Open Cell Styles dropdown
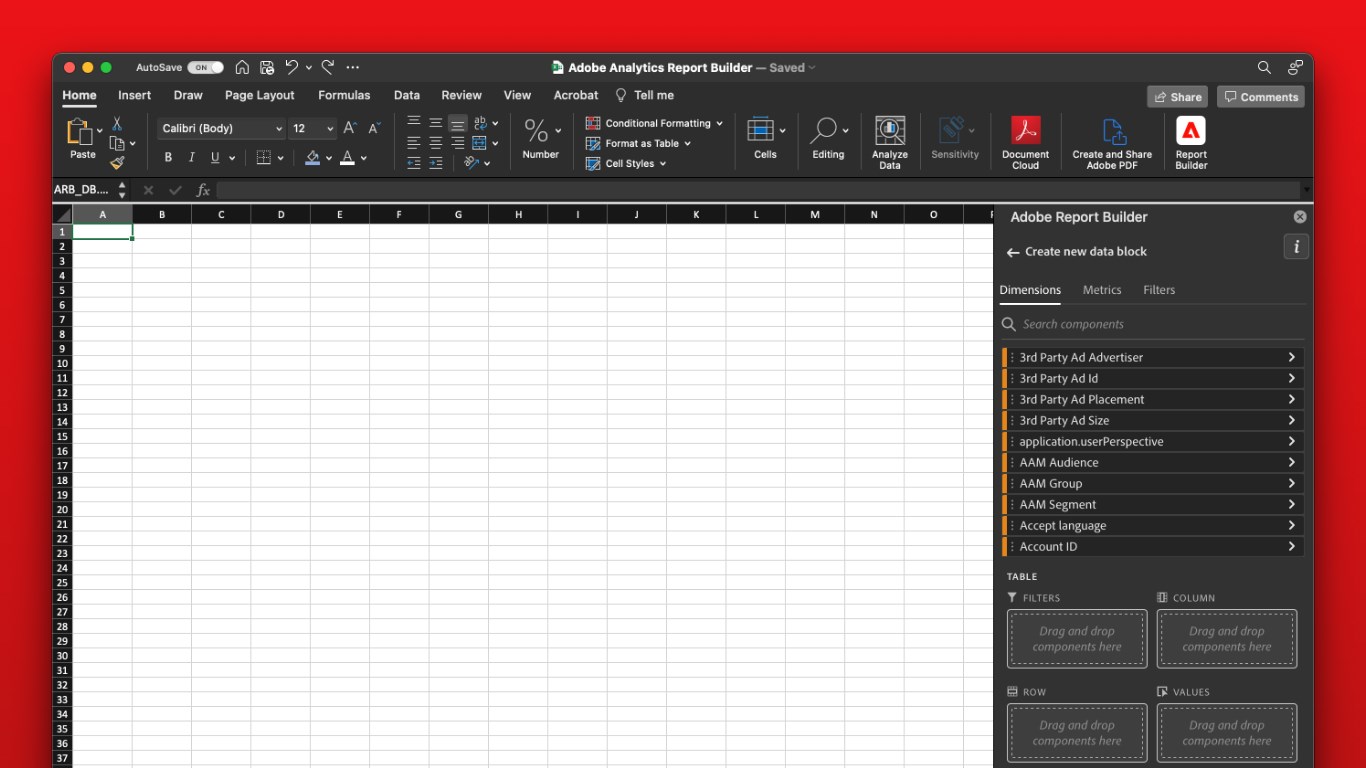 626,163
